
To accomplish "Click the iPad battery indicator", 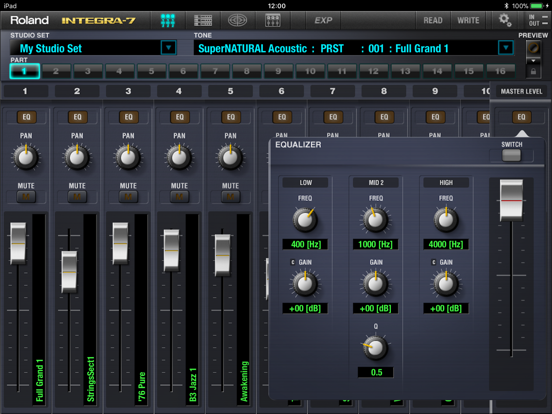I will [537, 6].
